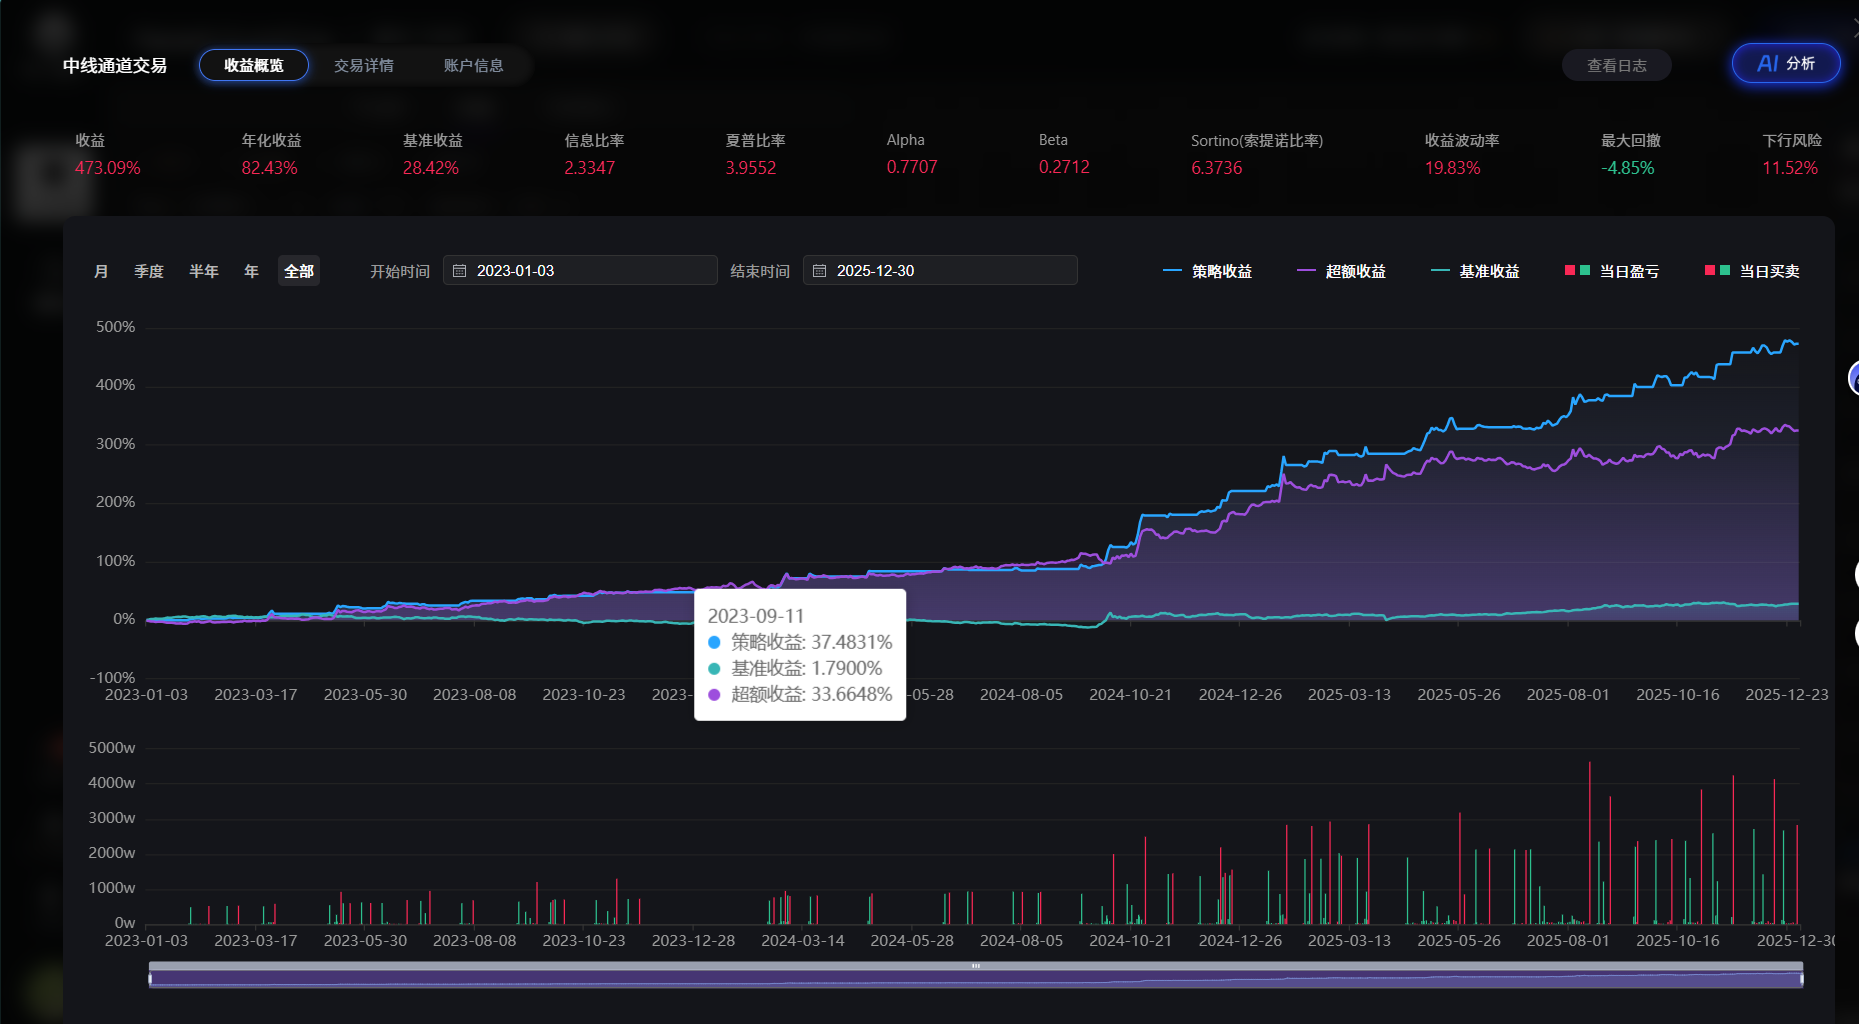This screenshot has height=1024, width=1859.
Task: Click the 收益 value 473.09%
Action: point(107,168)
